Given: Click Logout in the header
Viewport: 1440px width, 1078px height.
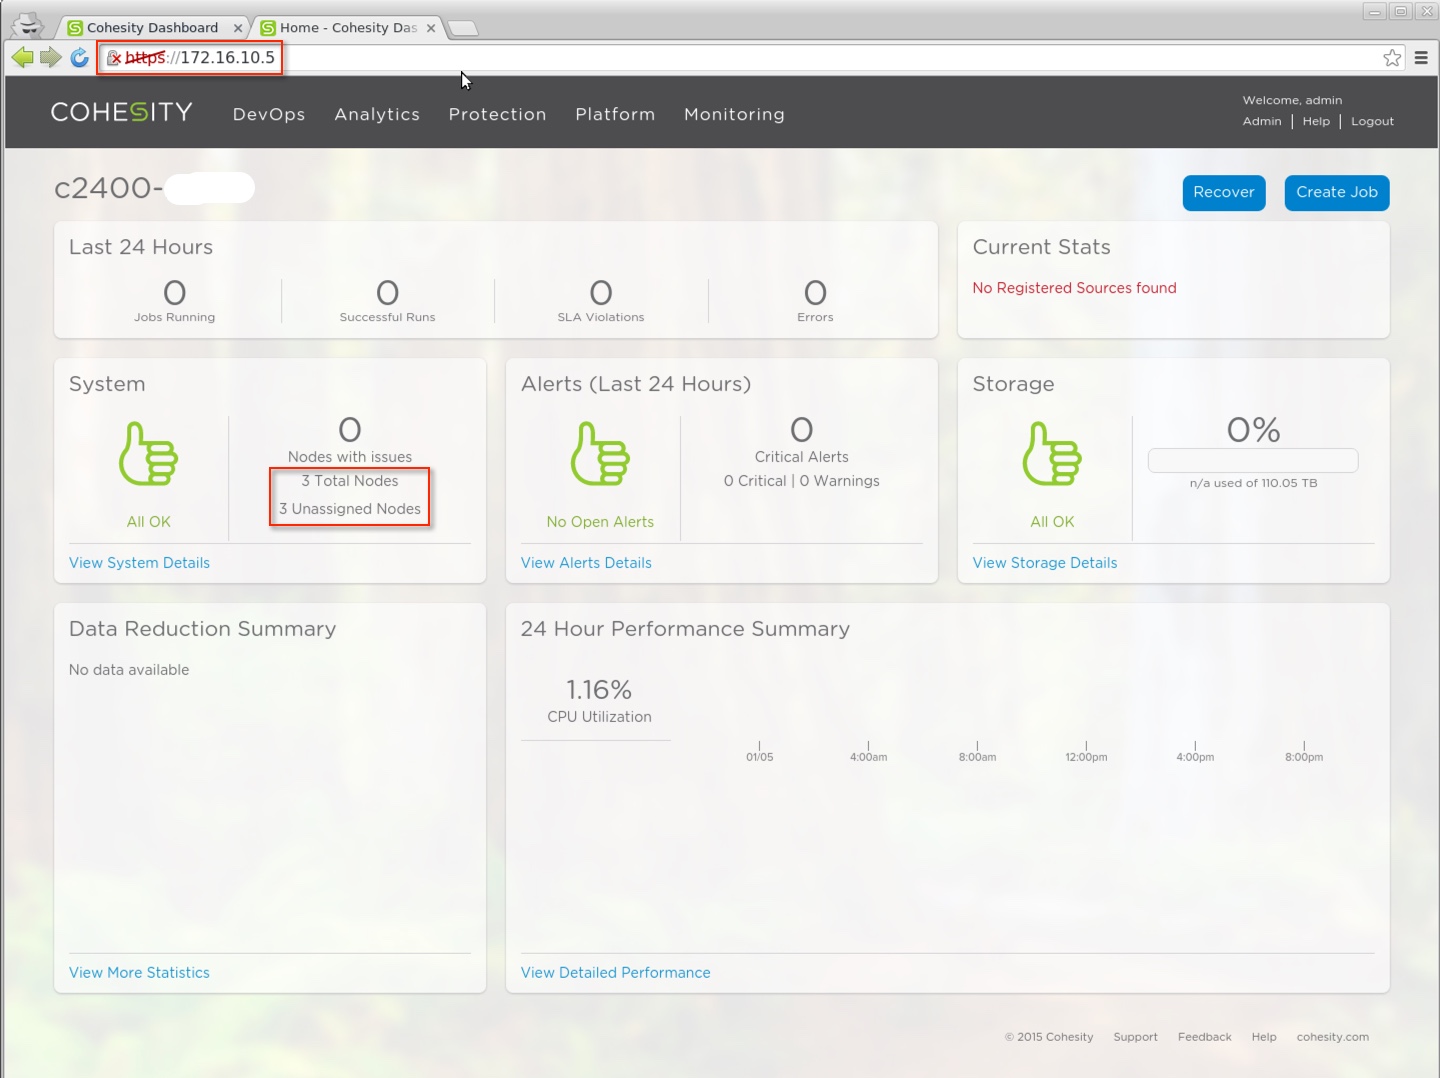Looking at the screenshot, I should coord(1372,121).
